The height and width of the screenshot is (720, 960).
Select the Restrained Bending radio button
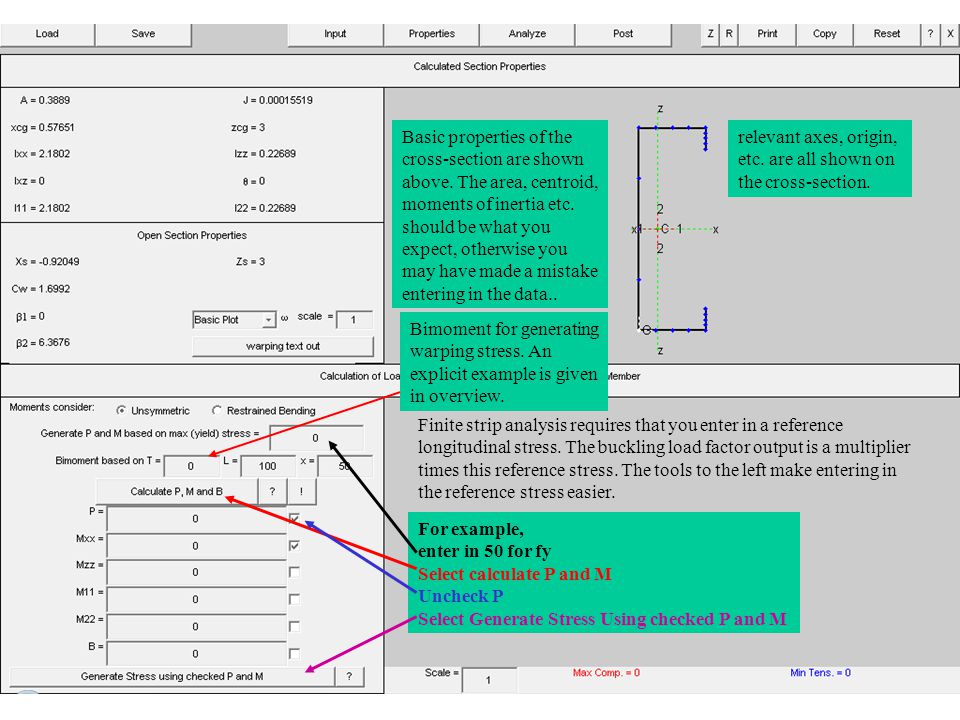tap(217, 410)
